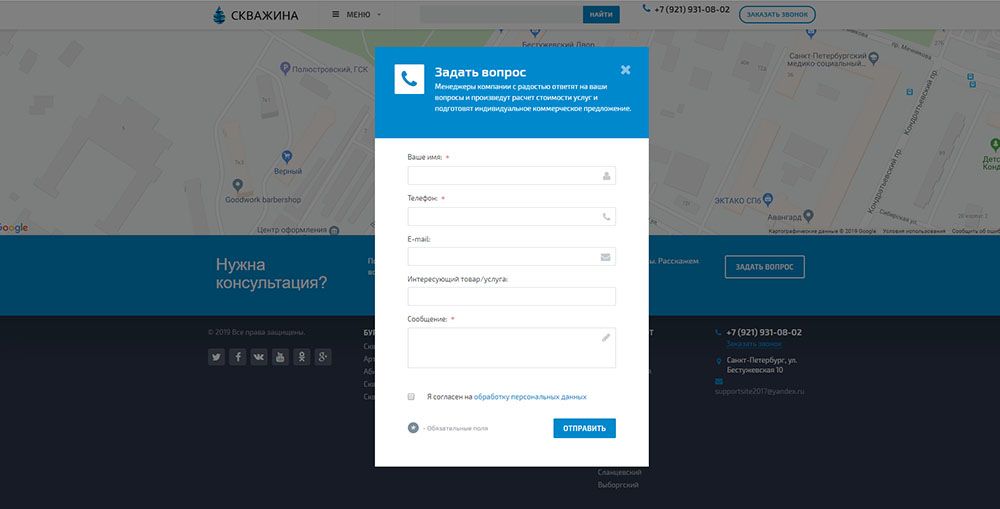This screenshot has height=509, width=1000.
Task: Open the обработку персональных данных link
Action: tap(530, 397)
